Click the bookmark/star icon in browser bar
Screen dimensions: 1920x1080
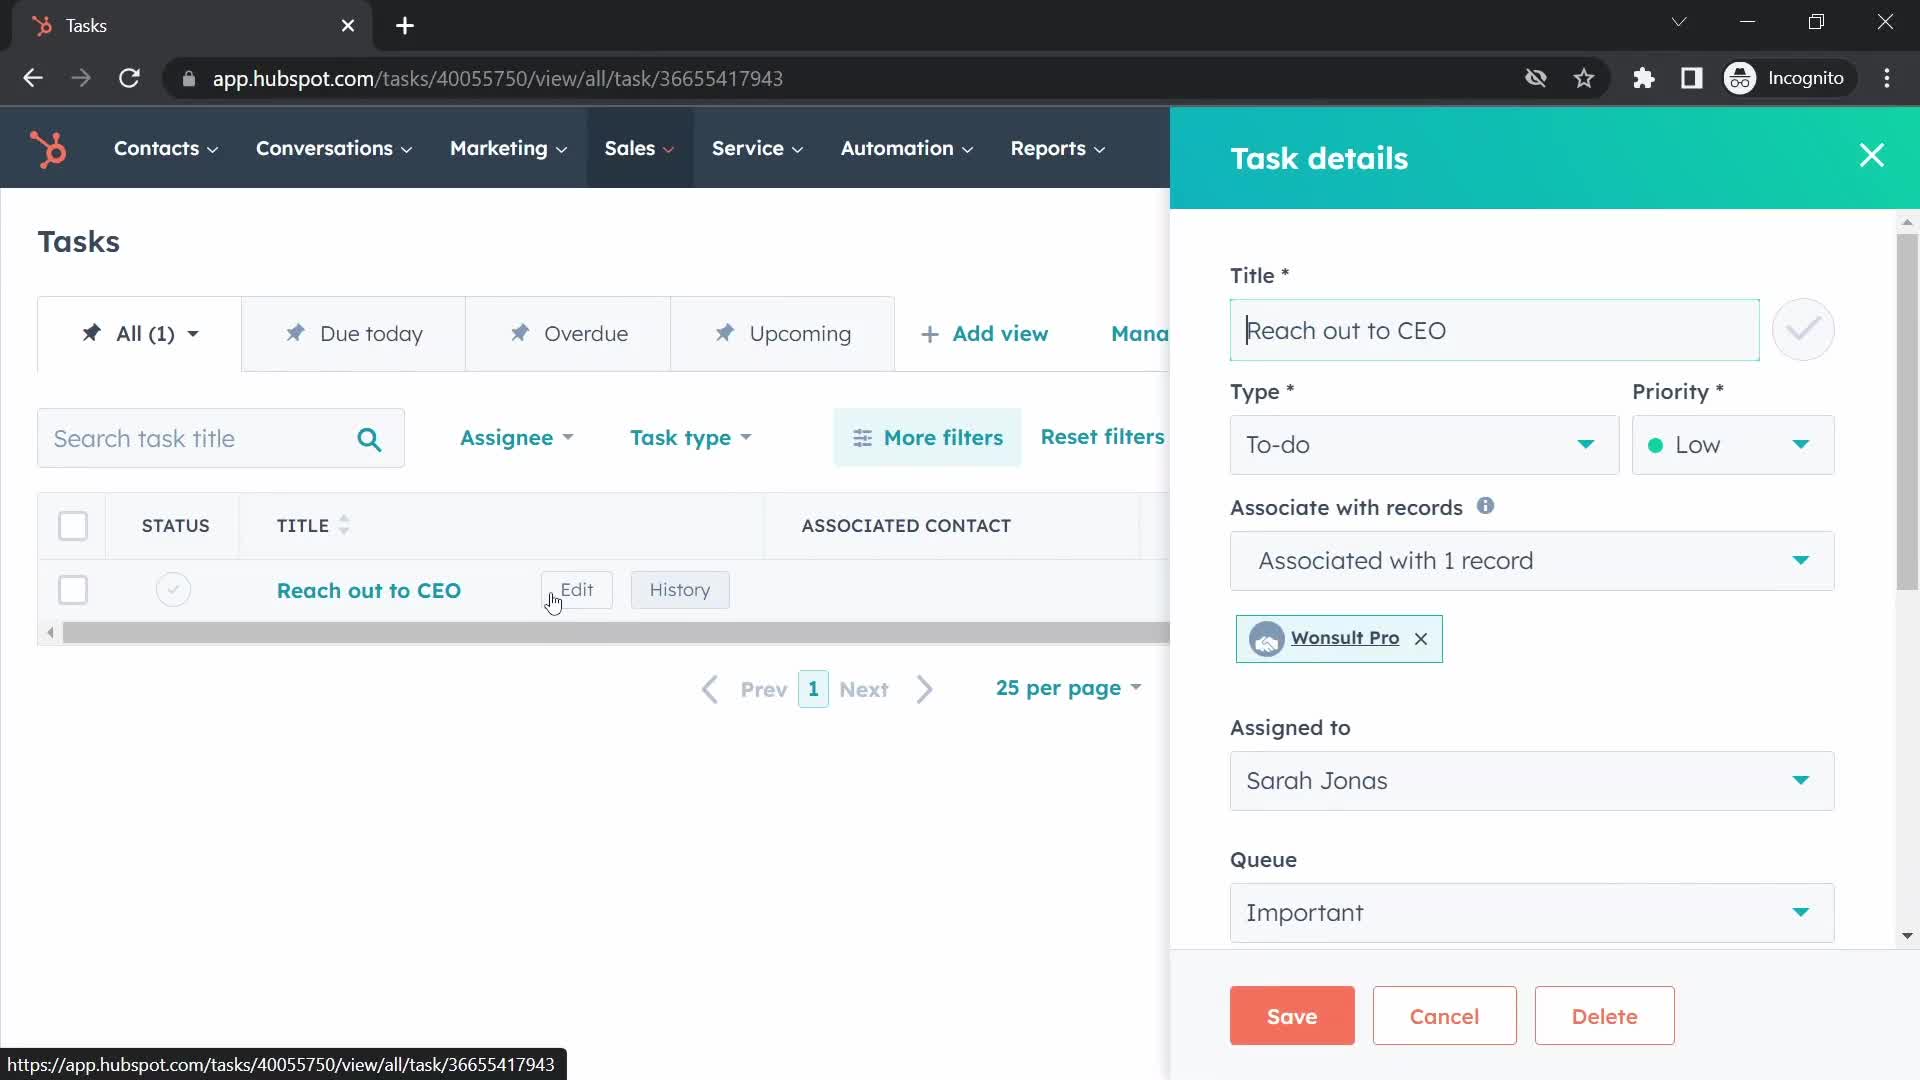pyautogui.click(x=1584, y=78)
